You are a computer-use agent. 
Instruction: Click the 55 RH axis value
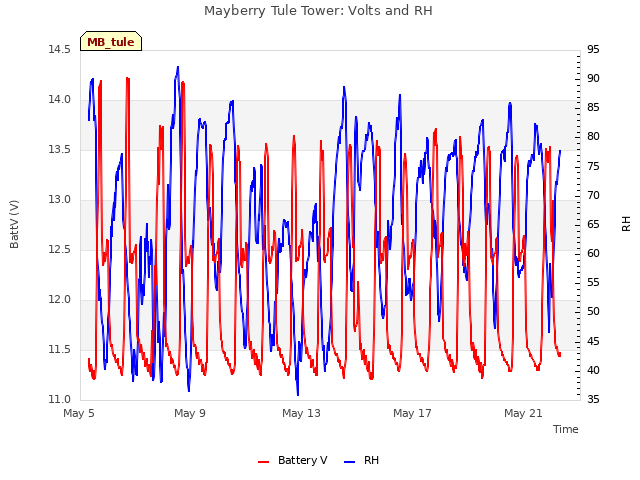593,283
